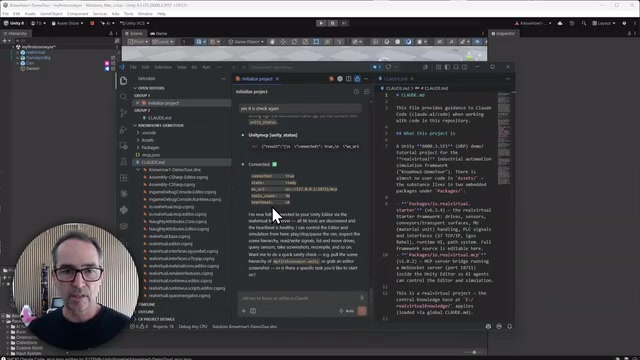Select the Unity Rotate tool in Scene toolbar
The height and width of the screenshot is (360, 640).
(x=294, y=42)
